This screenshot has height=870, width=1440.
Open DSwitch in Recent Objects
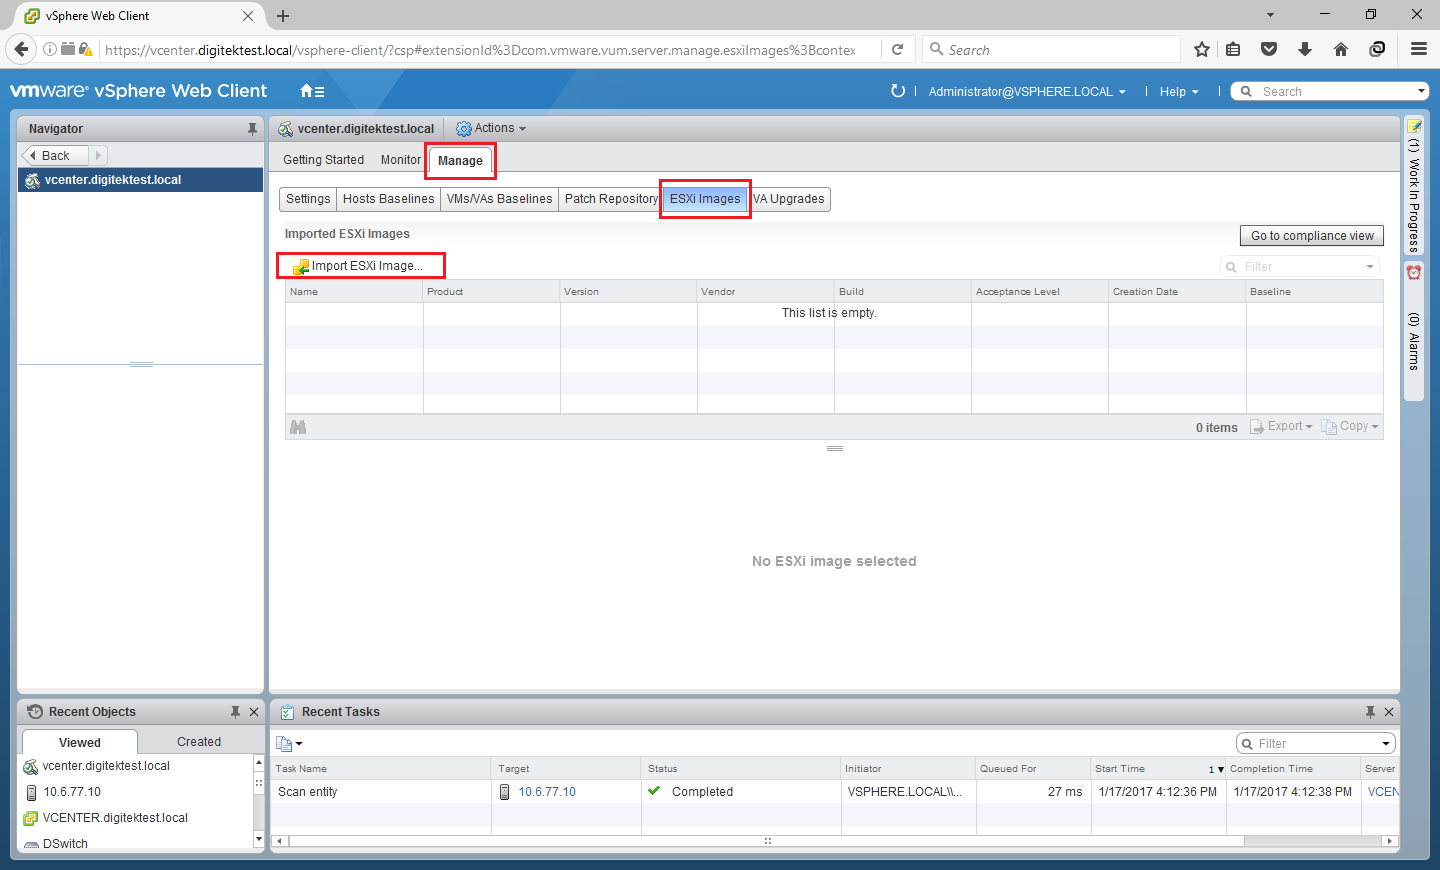65,844
